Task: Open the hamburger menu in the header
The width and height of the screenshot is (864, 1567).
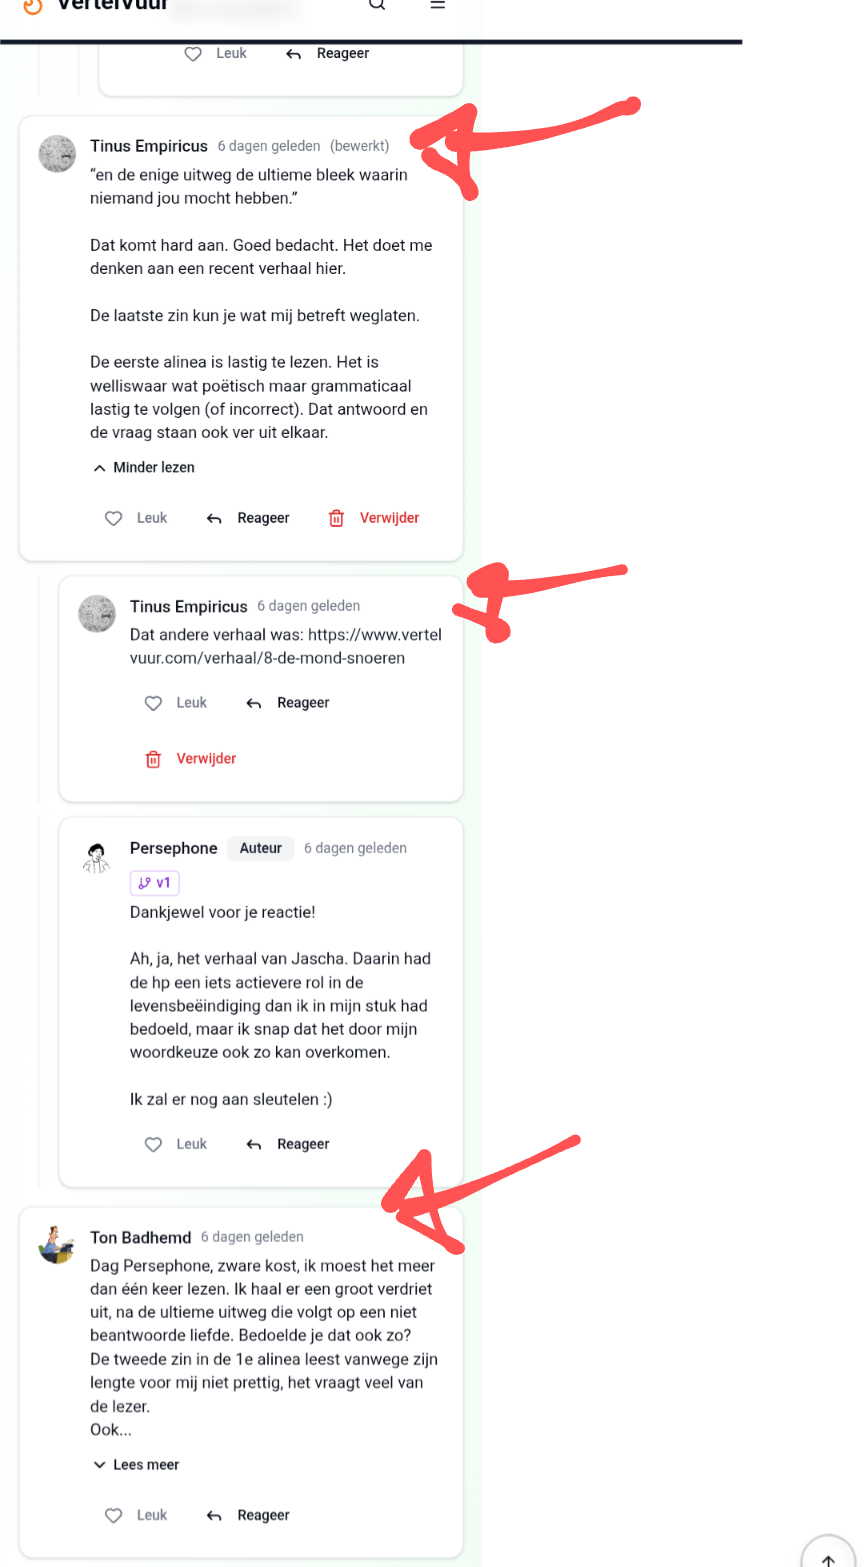Action: point(437,5)
